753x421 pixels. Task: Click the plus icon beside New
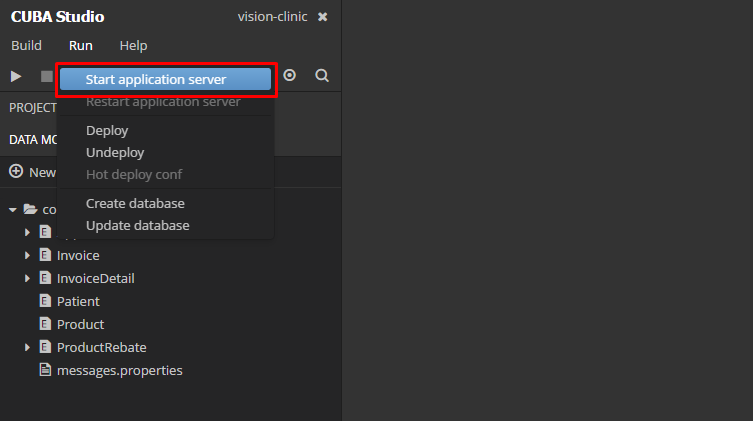pyautogui.click(x=16, y=172)
